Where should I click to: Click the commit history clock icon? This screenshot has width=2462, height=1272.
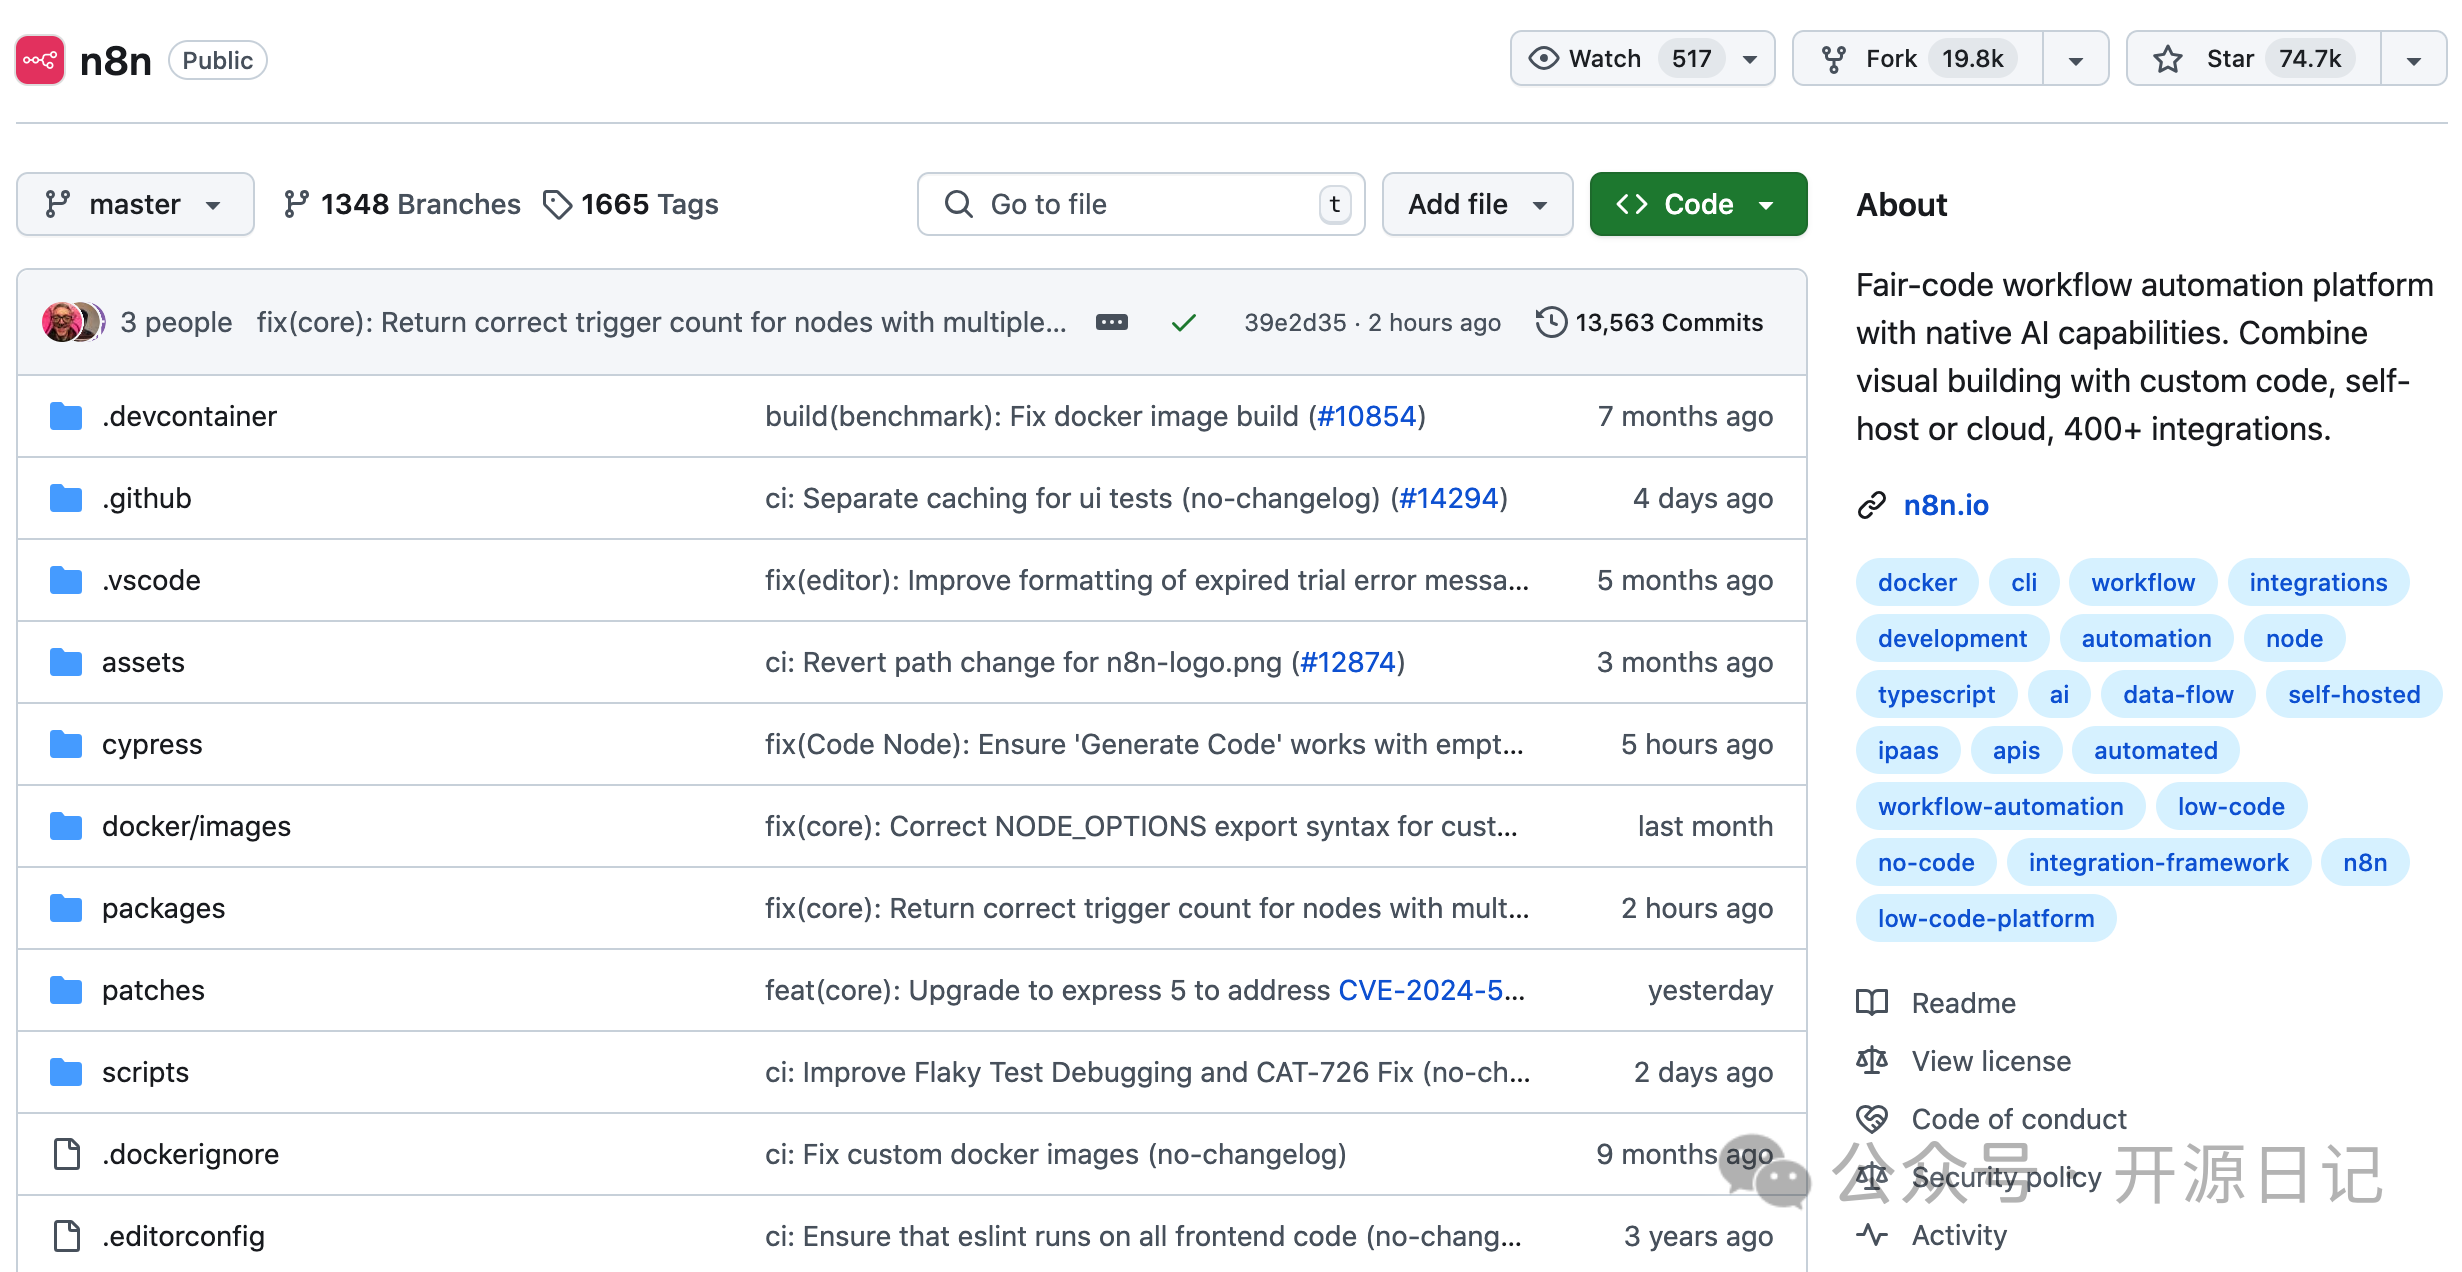coord(1551,322)
